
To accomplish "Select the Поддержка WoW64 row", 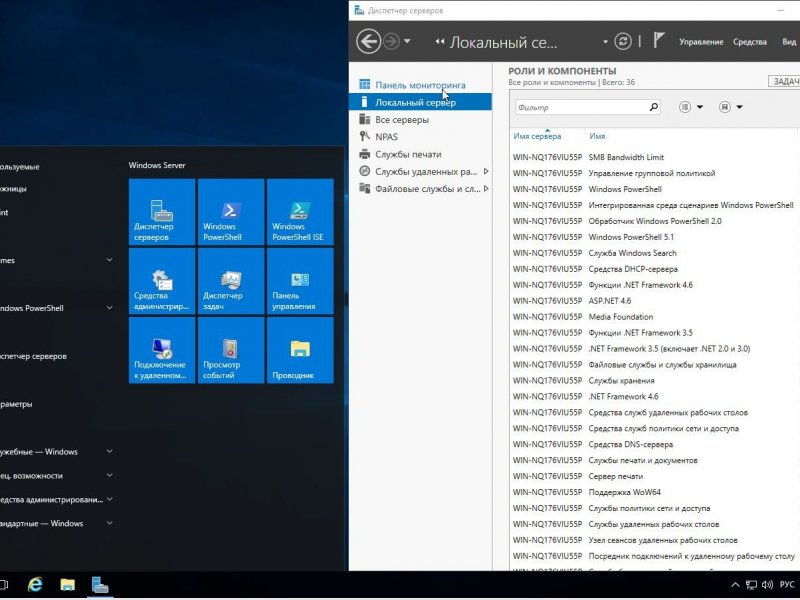I will 654,492.
